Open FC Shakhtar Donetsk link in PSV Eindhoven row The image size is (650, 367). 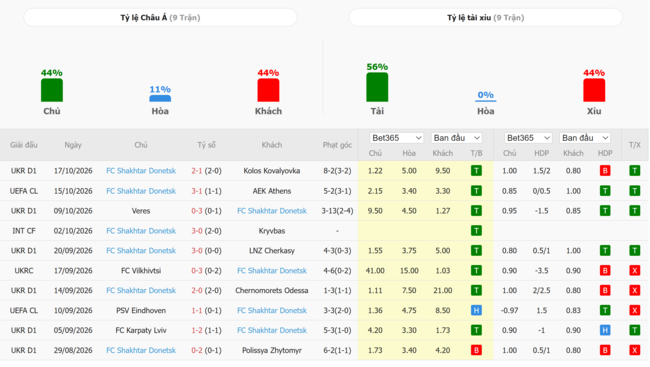tap(272, 310)
